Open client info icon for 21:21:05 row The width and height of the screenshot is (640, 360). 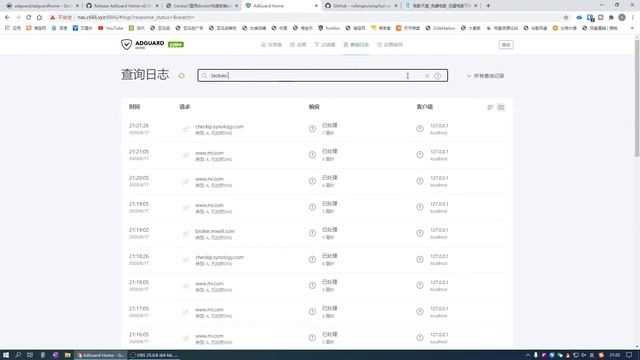pos(420,155)
